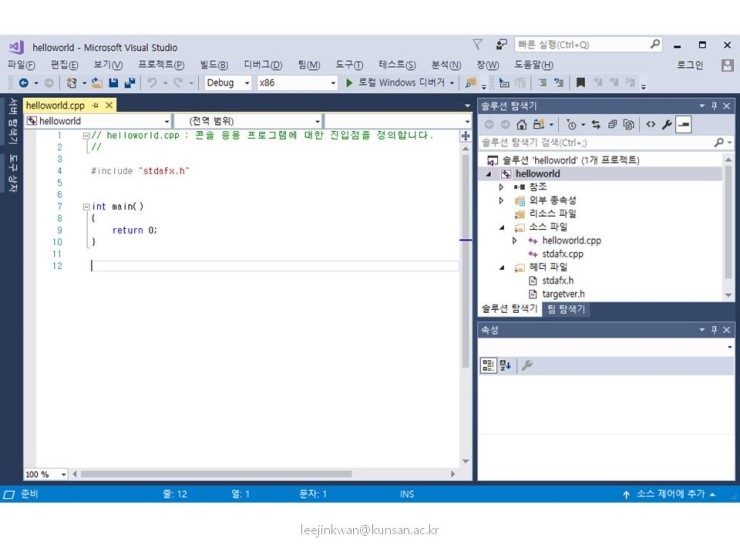Viewport: 740px width, 555px height.
Task: Select the helloworld.cpp editor tab
Action: pyautogui.click(x=55, y=105)
